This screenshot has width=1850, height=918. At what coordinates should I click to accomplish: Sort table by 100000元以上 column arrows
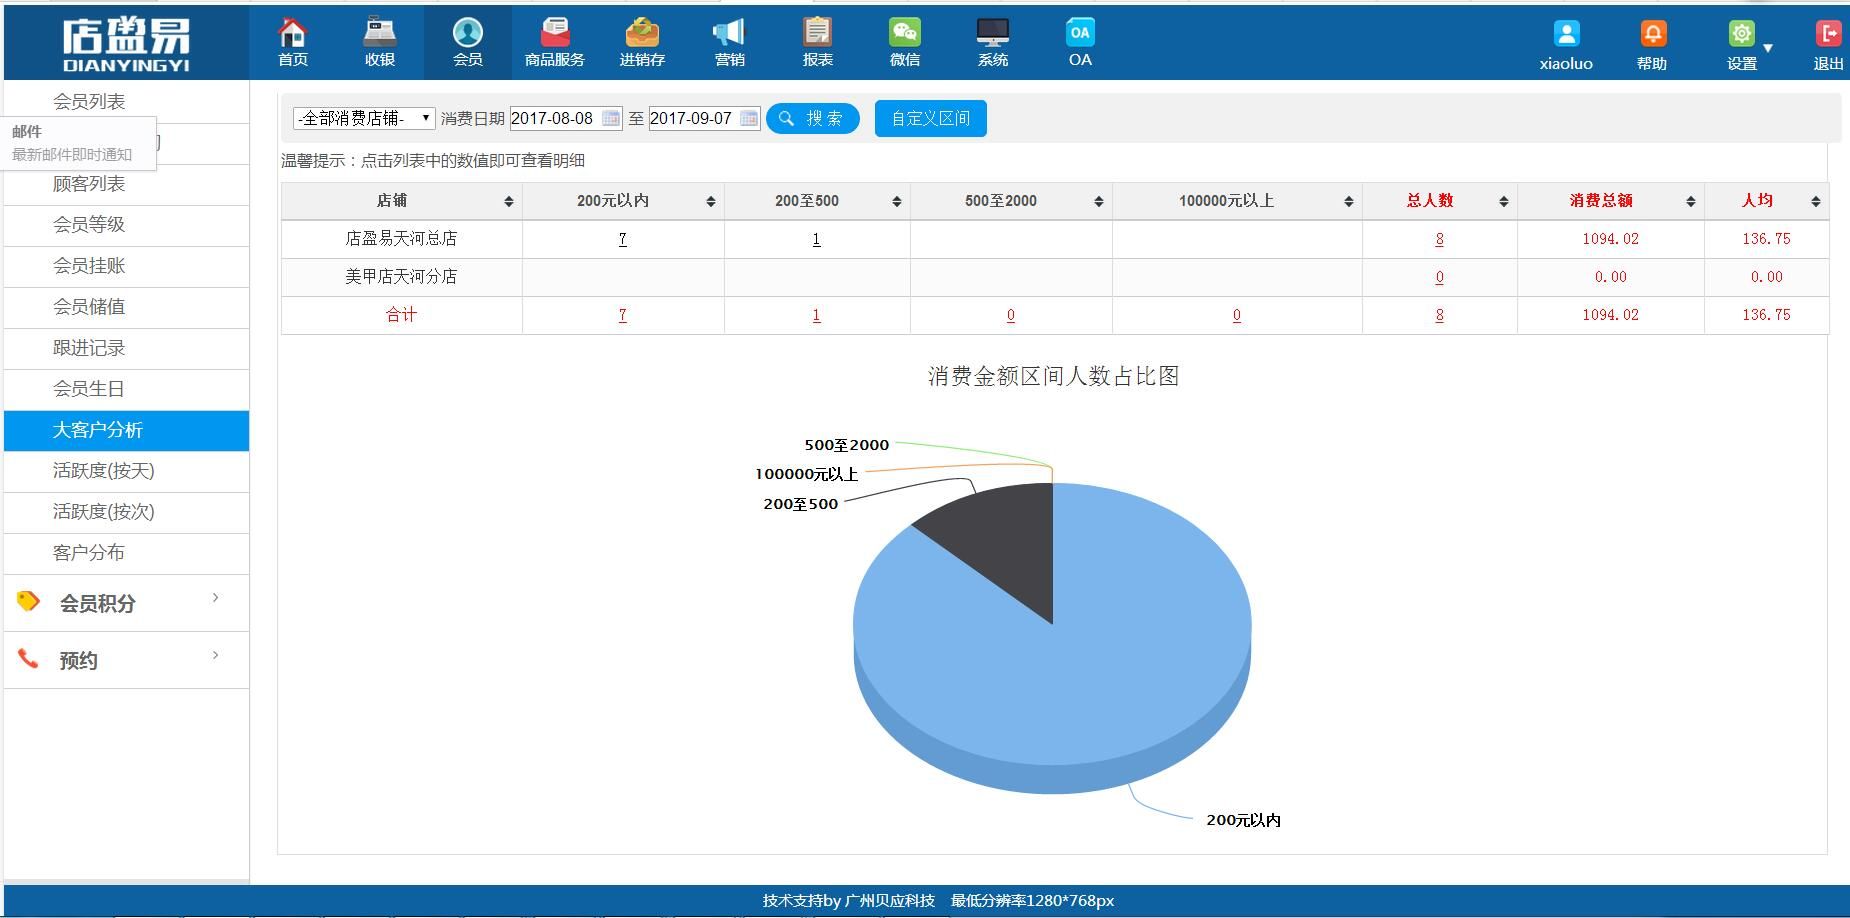coord(1348,202)
